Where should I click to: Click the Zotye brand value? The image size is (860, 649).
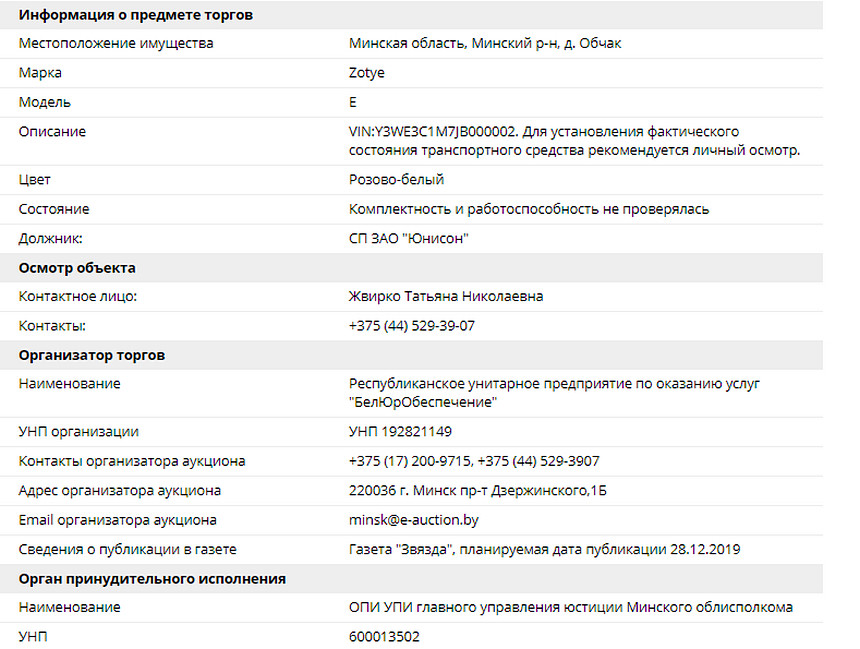tap(366, 73)
